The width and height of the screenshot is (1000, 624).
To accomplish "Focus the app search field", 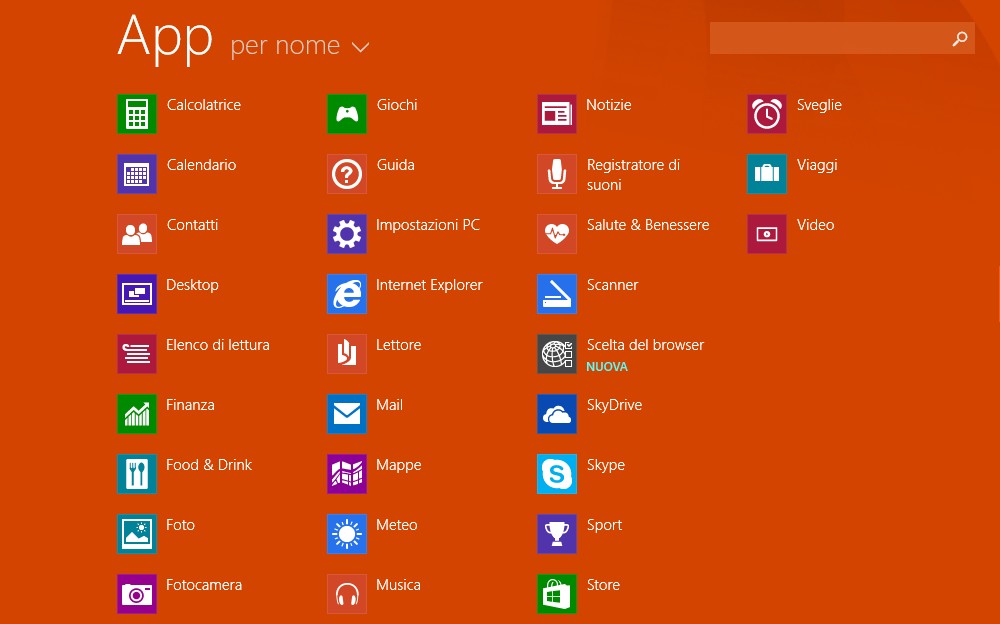I will coord(842,38).
